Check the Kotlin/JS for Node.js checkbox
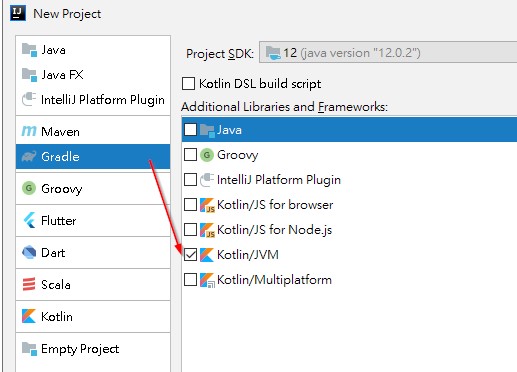Screen dimensions: 517x372 190,230
